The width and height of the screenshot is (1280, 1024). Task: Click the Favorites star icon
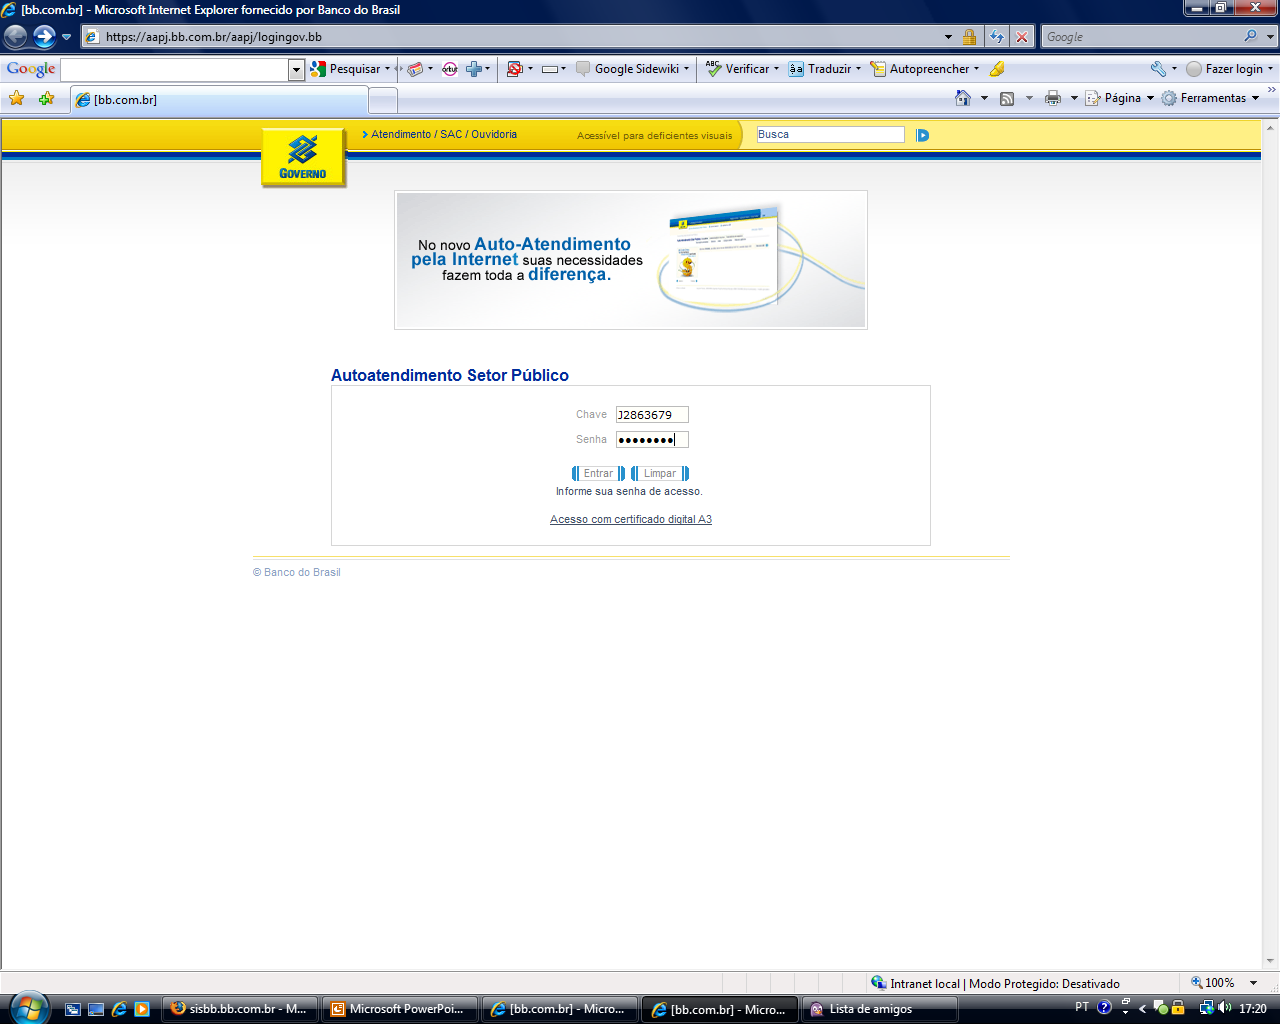coord(16,98)
